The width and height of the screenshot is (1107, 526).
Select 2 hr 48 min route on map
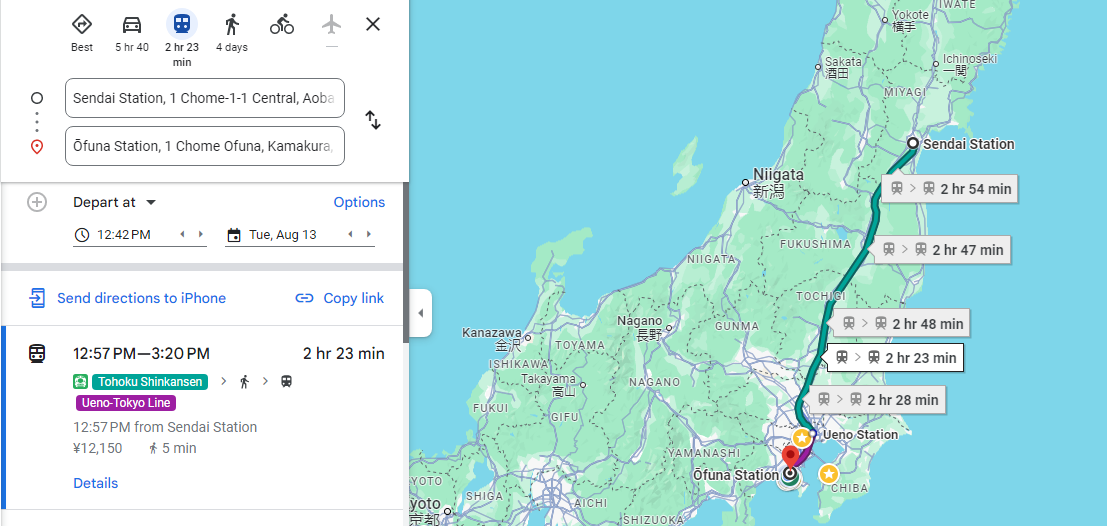(902, 323)
